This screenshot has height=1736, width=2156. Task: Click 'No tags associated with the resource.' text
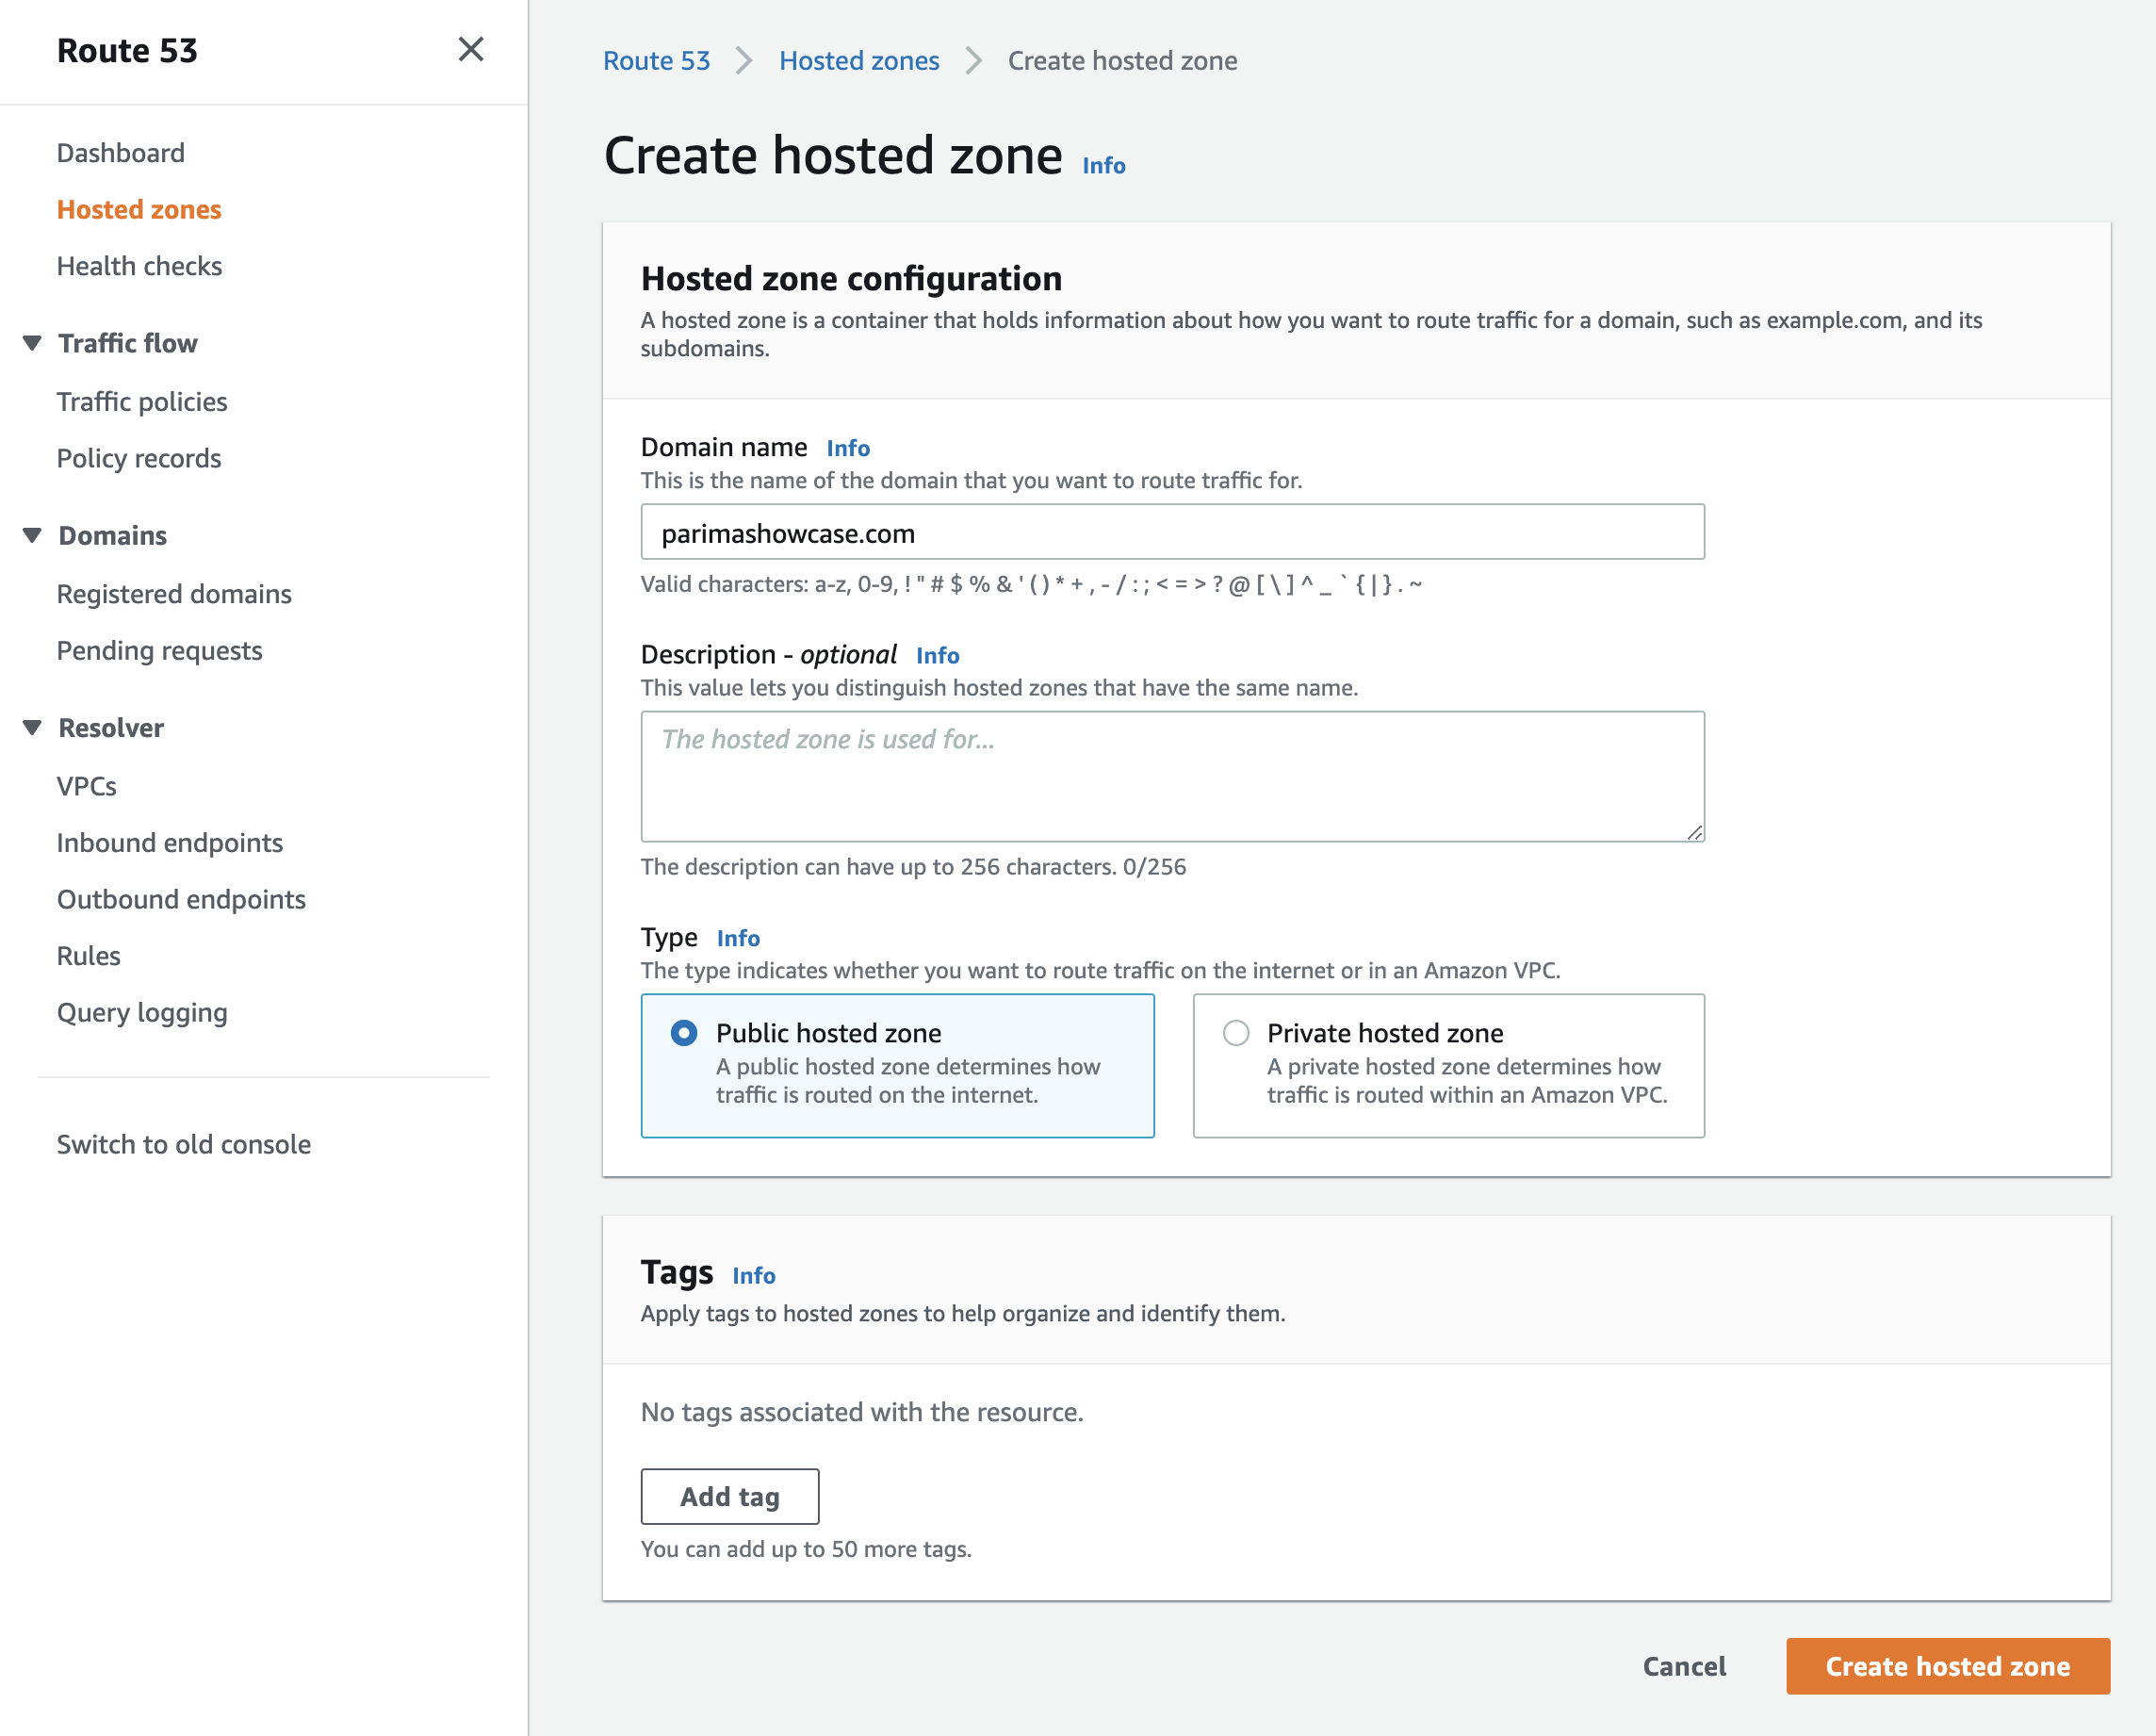862,1412
